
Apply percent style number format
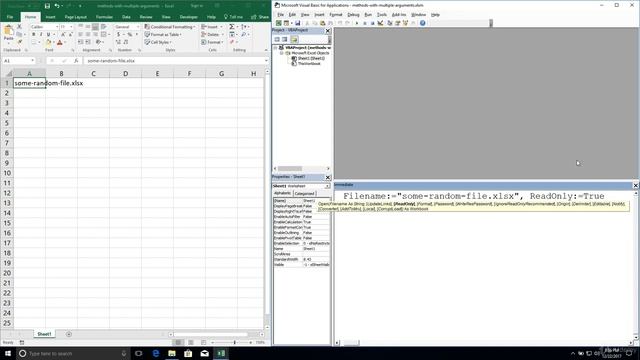(x=130, y=35)
